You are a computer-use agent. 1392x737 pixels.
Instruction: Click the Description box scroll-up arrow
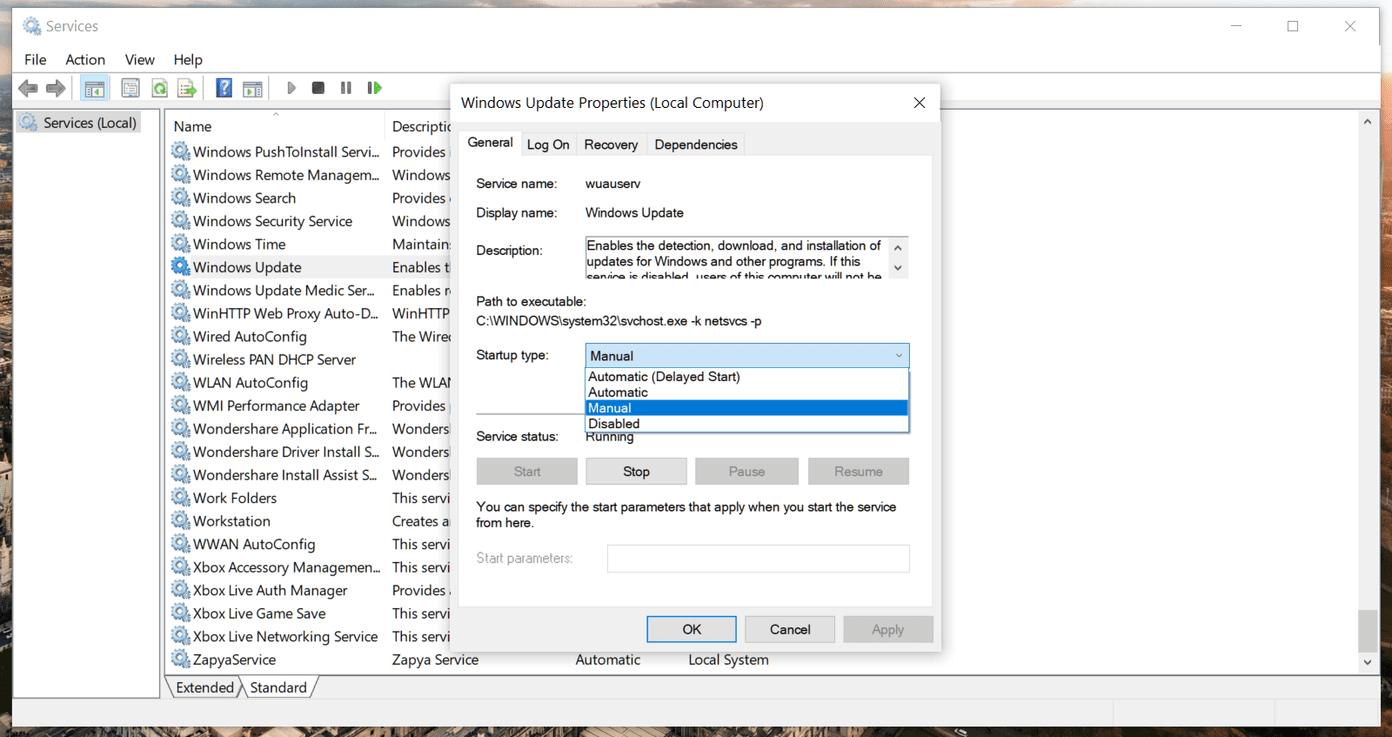[898, 247]
